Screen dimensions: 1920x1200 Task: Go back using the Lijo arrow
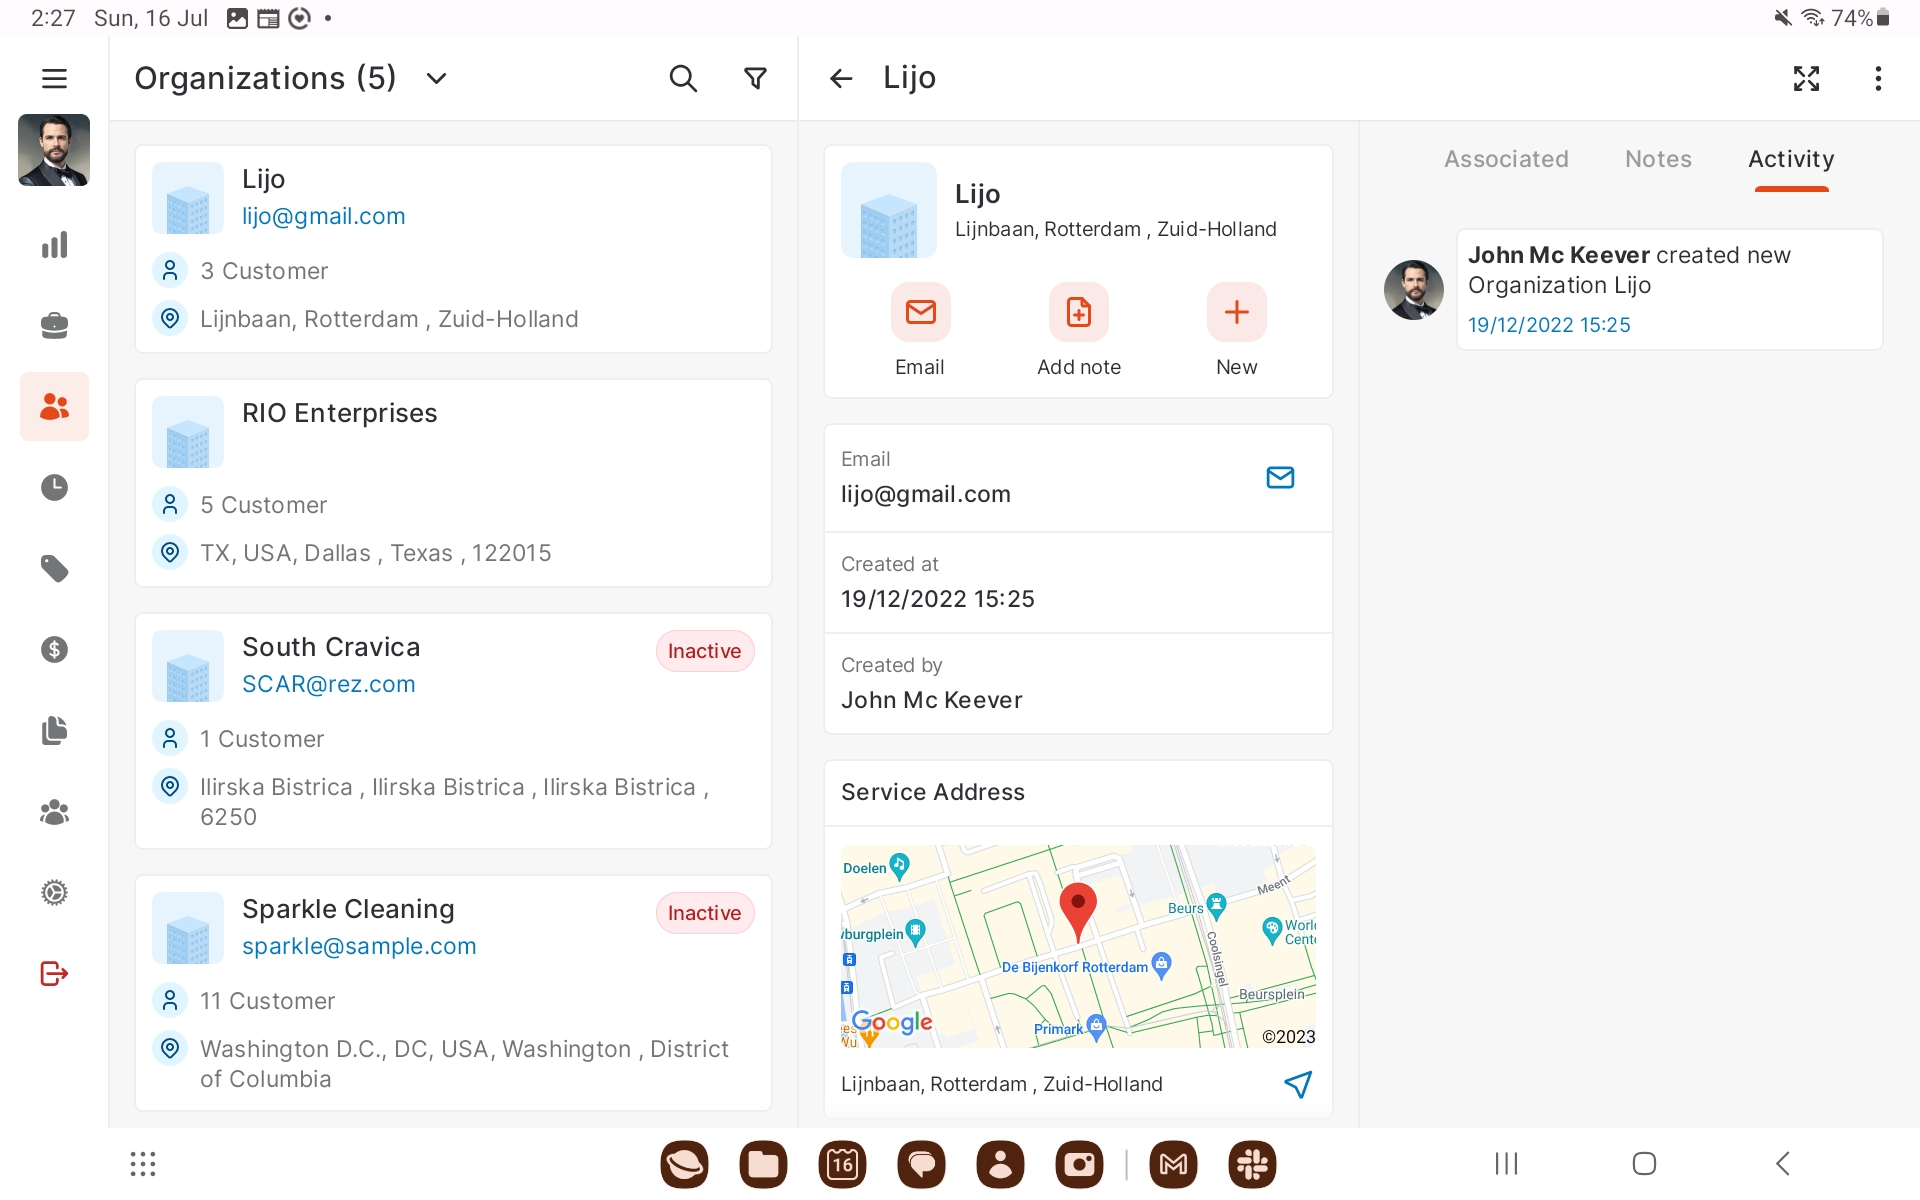pos(841,78)
